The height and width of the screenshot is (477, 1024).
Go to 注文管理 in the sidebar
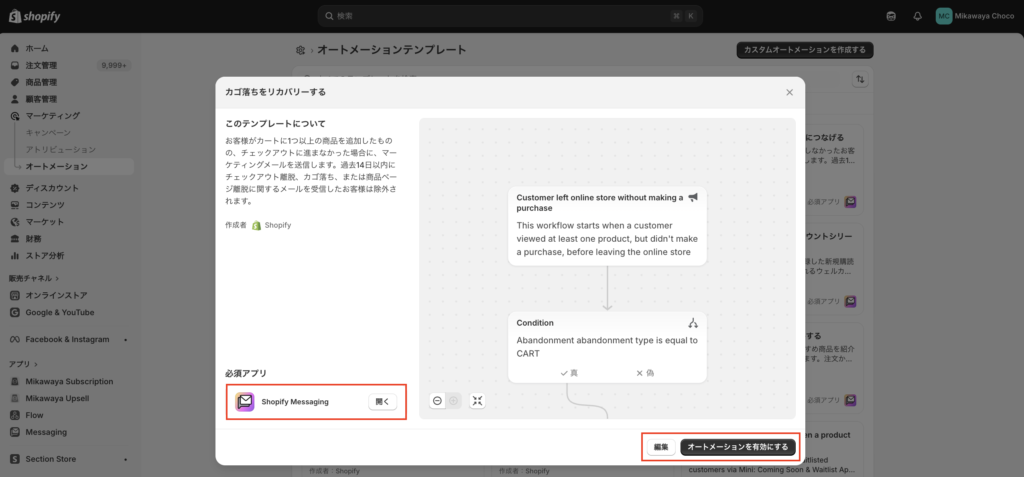pos(42,65)
